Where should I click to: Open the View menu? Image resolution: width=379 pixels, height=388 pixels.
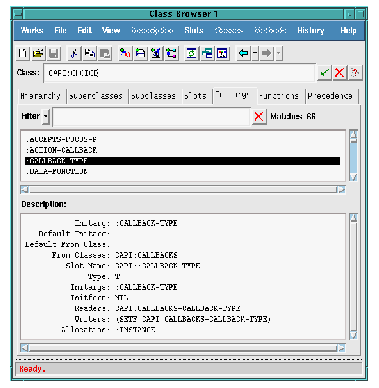[111, 30]
